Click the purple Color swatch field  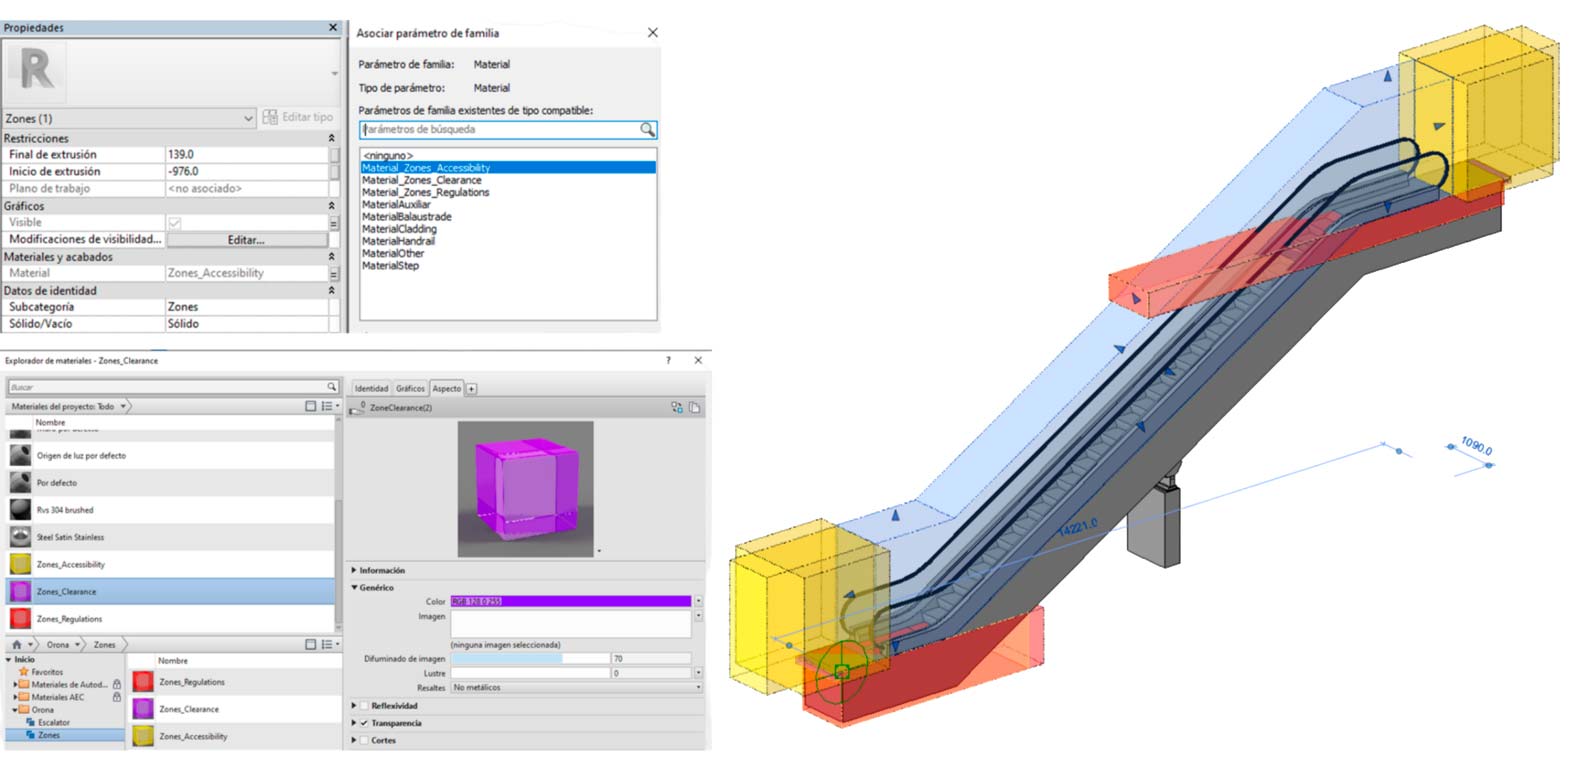tap(570, 601)
